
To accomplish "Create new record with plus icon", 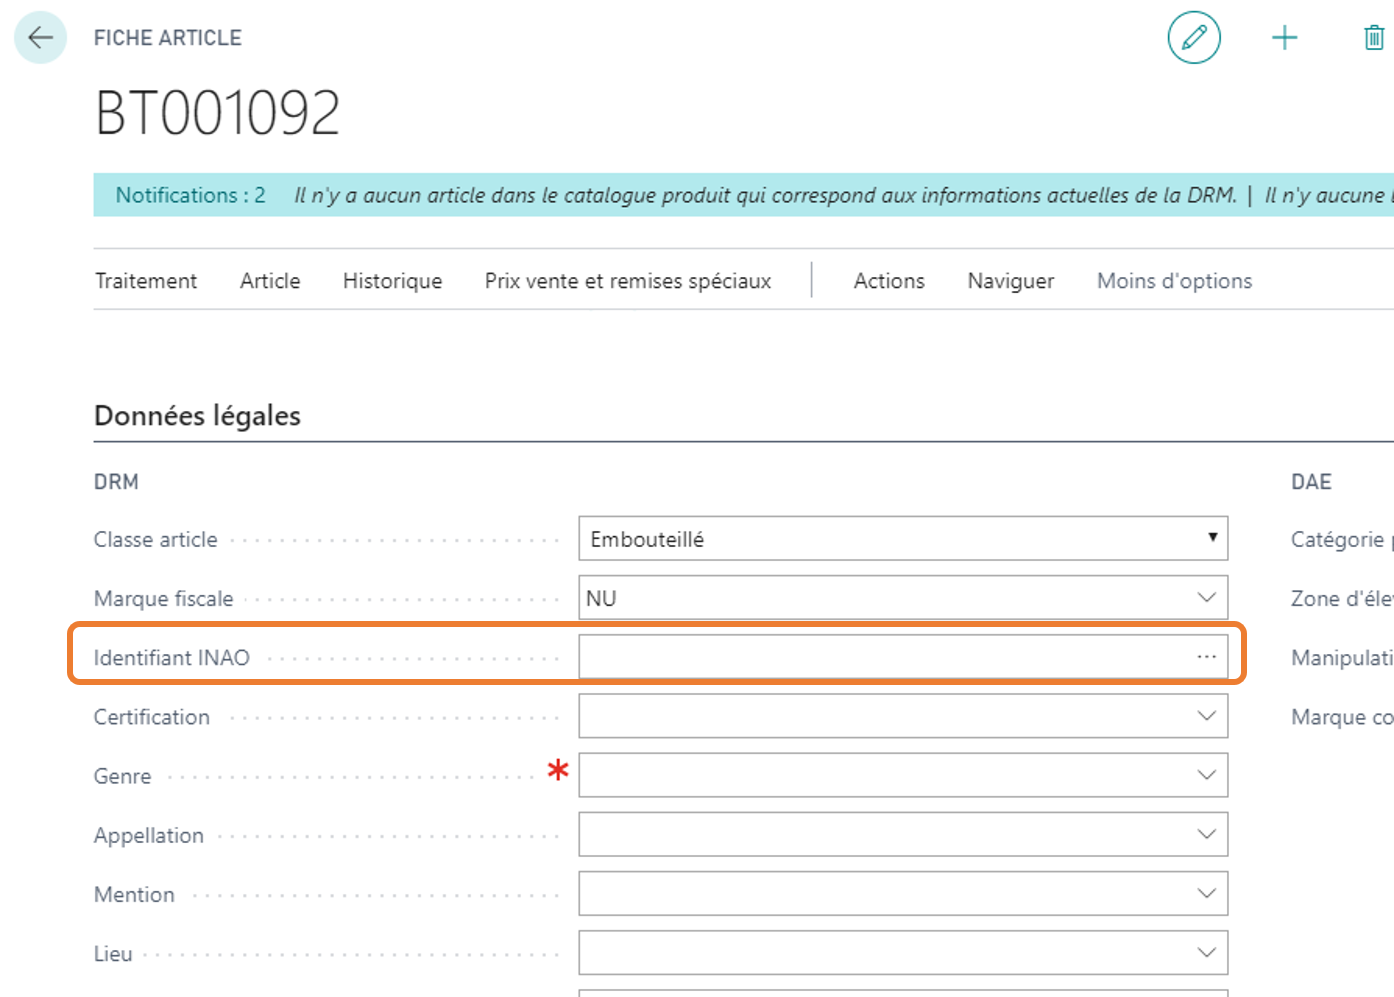I will coord(1284,38).
